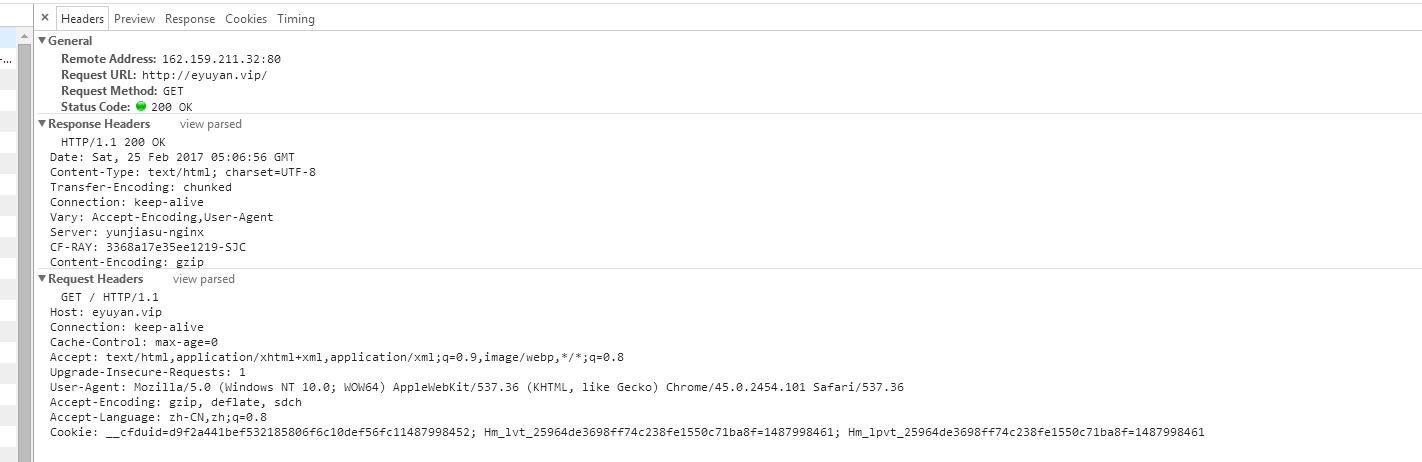Click the Server yunjiasu-nginx header line
1422x462 pixels.
(x=127, y=232)
